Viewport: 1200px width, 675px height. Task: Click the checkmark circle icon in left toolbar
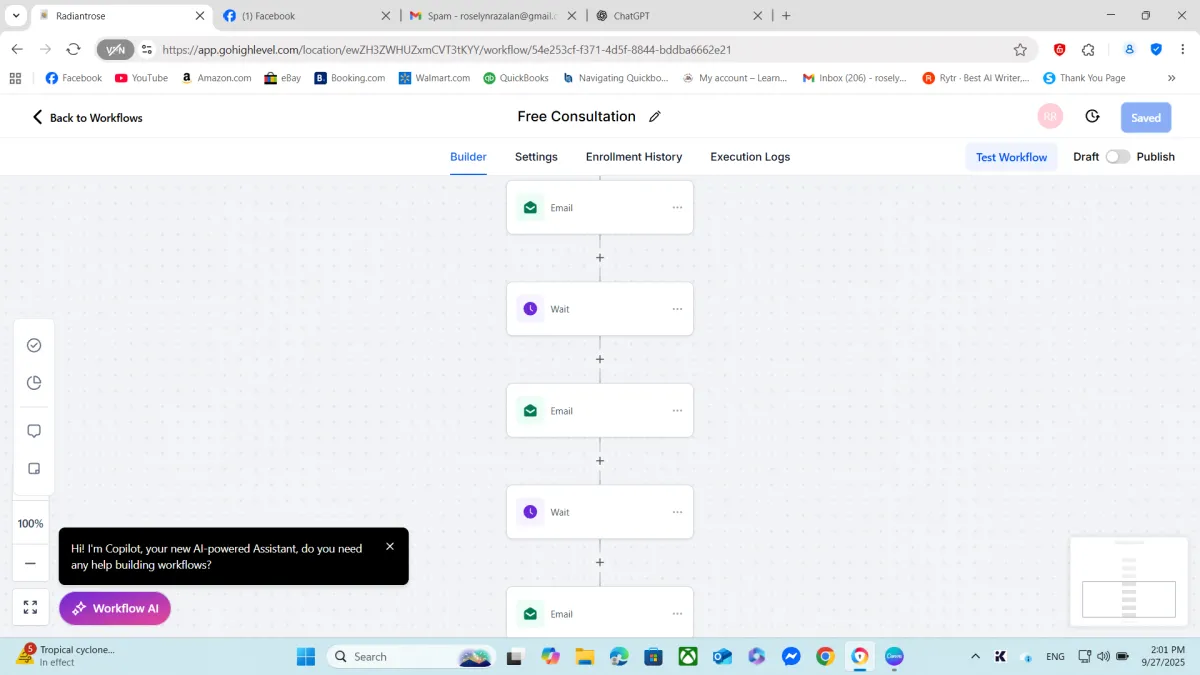click(34, 345)
